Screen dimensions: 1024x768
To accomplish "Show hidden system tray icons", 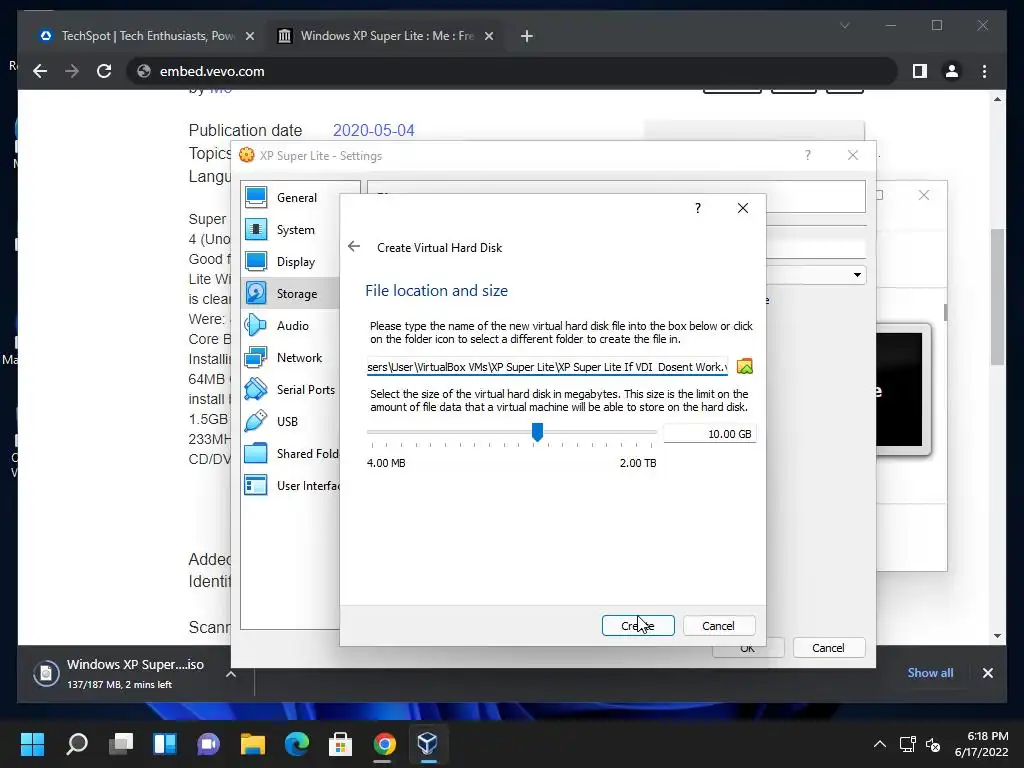I will coord(880,744).
